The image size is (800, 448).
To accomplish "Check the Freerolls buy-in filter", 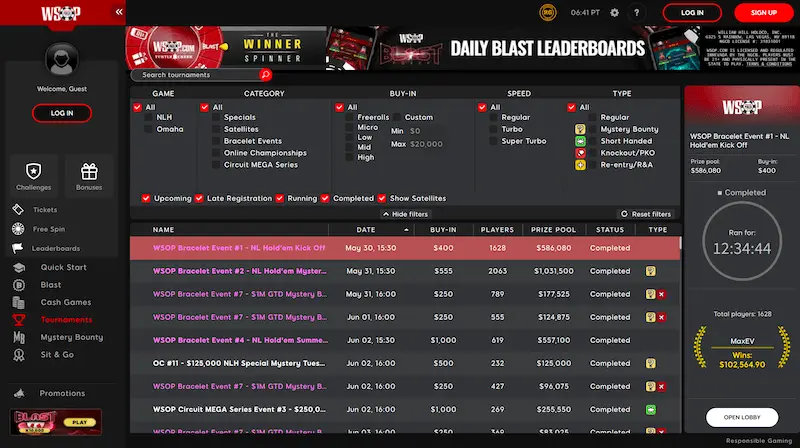I will (x=349, y=117).
